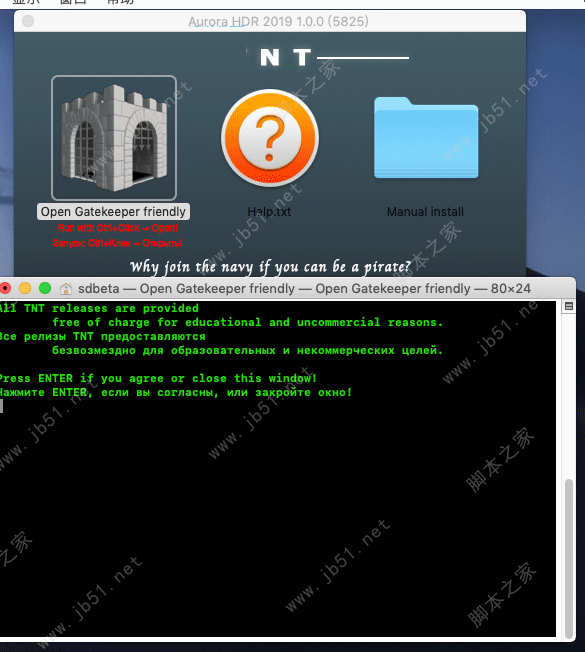
Task: Click the 'Нажмите ENTER' Russian terminal line
Action: click(x=175, y=393)
